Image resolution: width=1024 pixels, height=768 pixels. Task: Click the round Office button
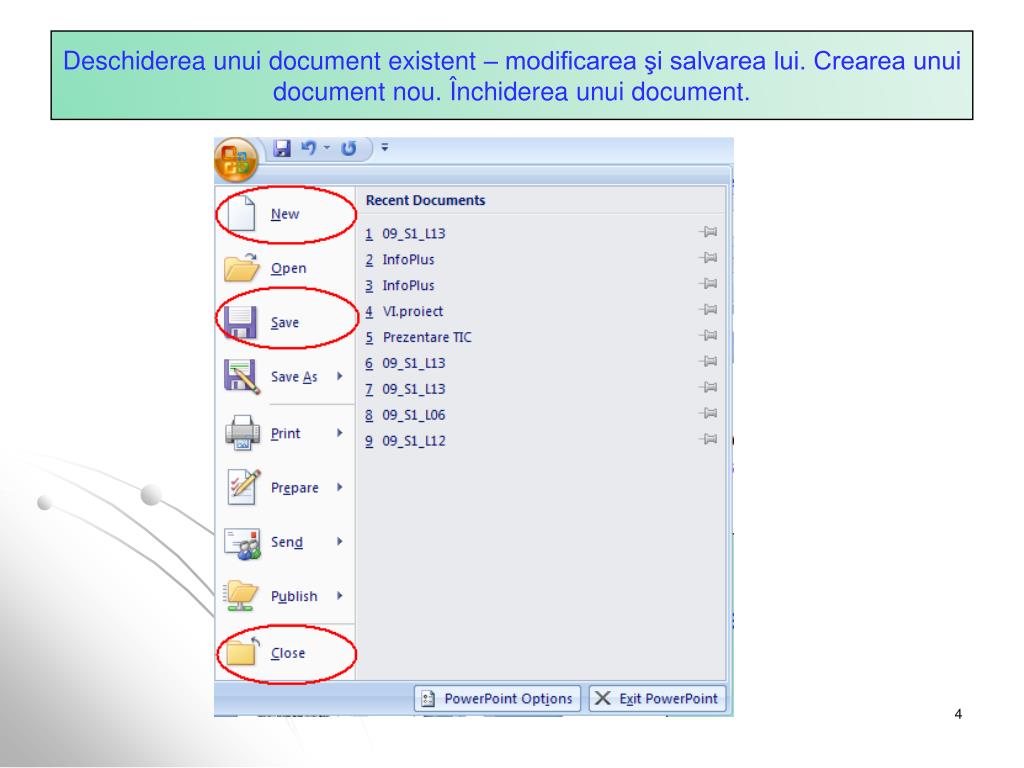236,161
